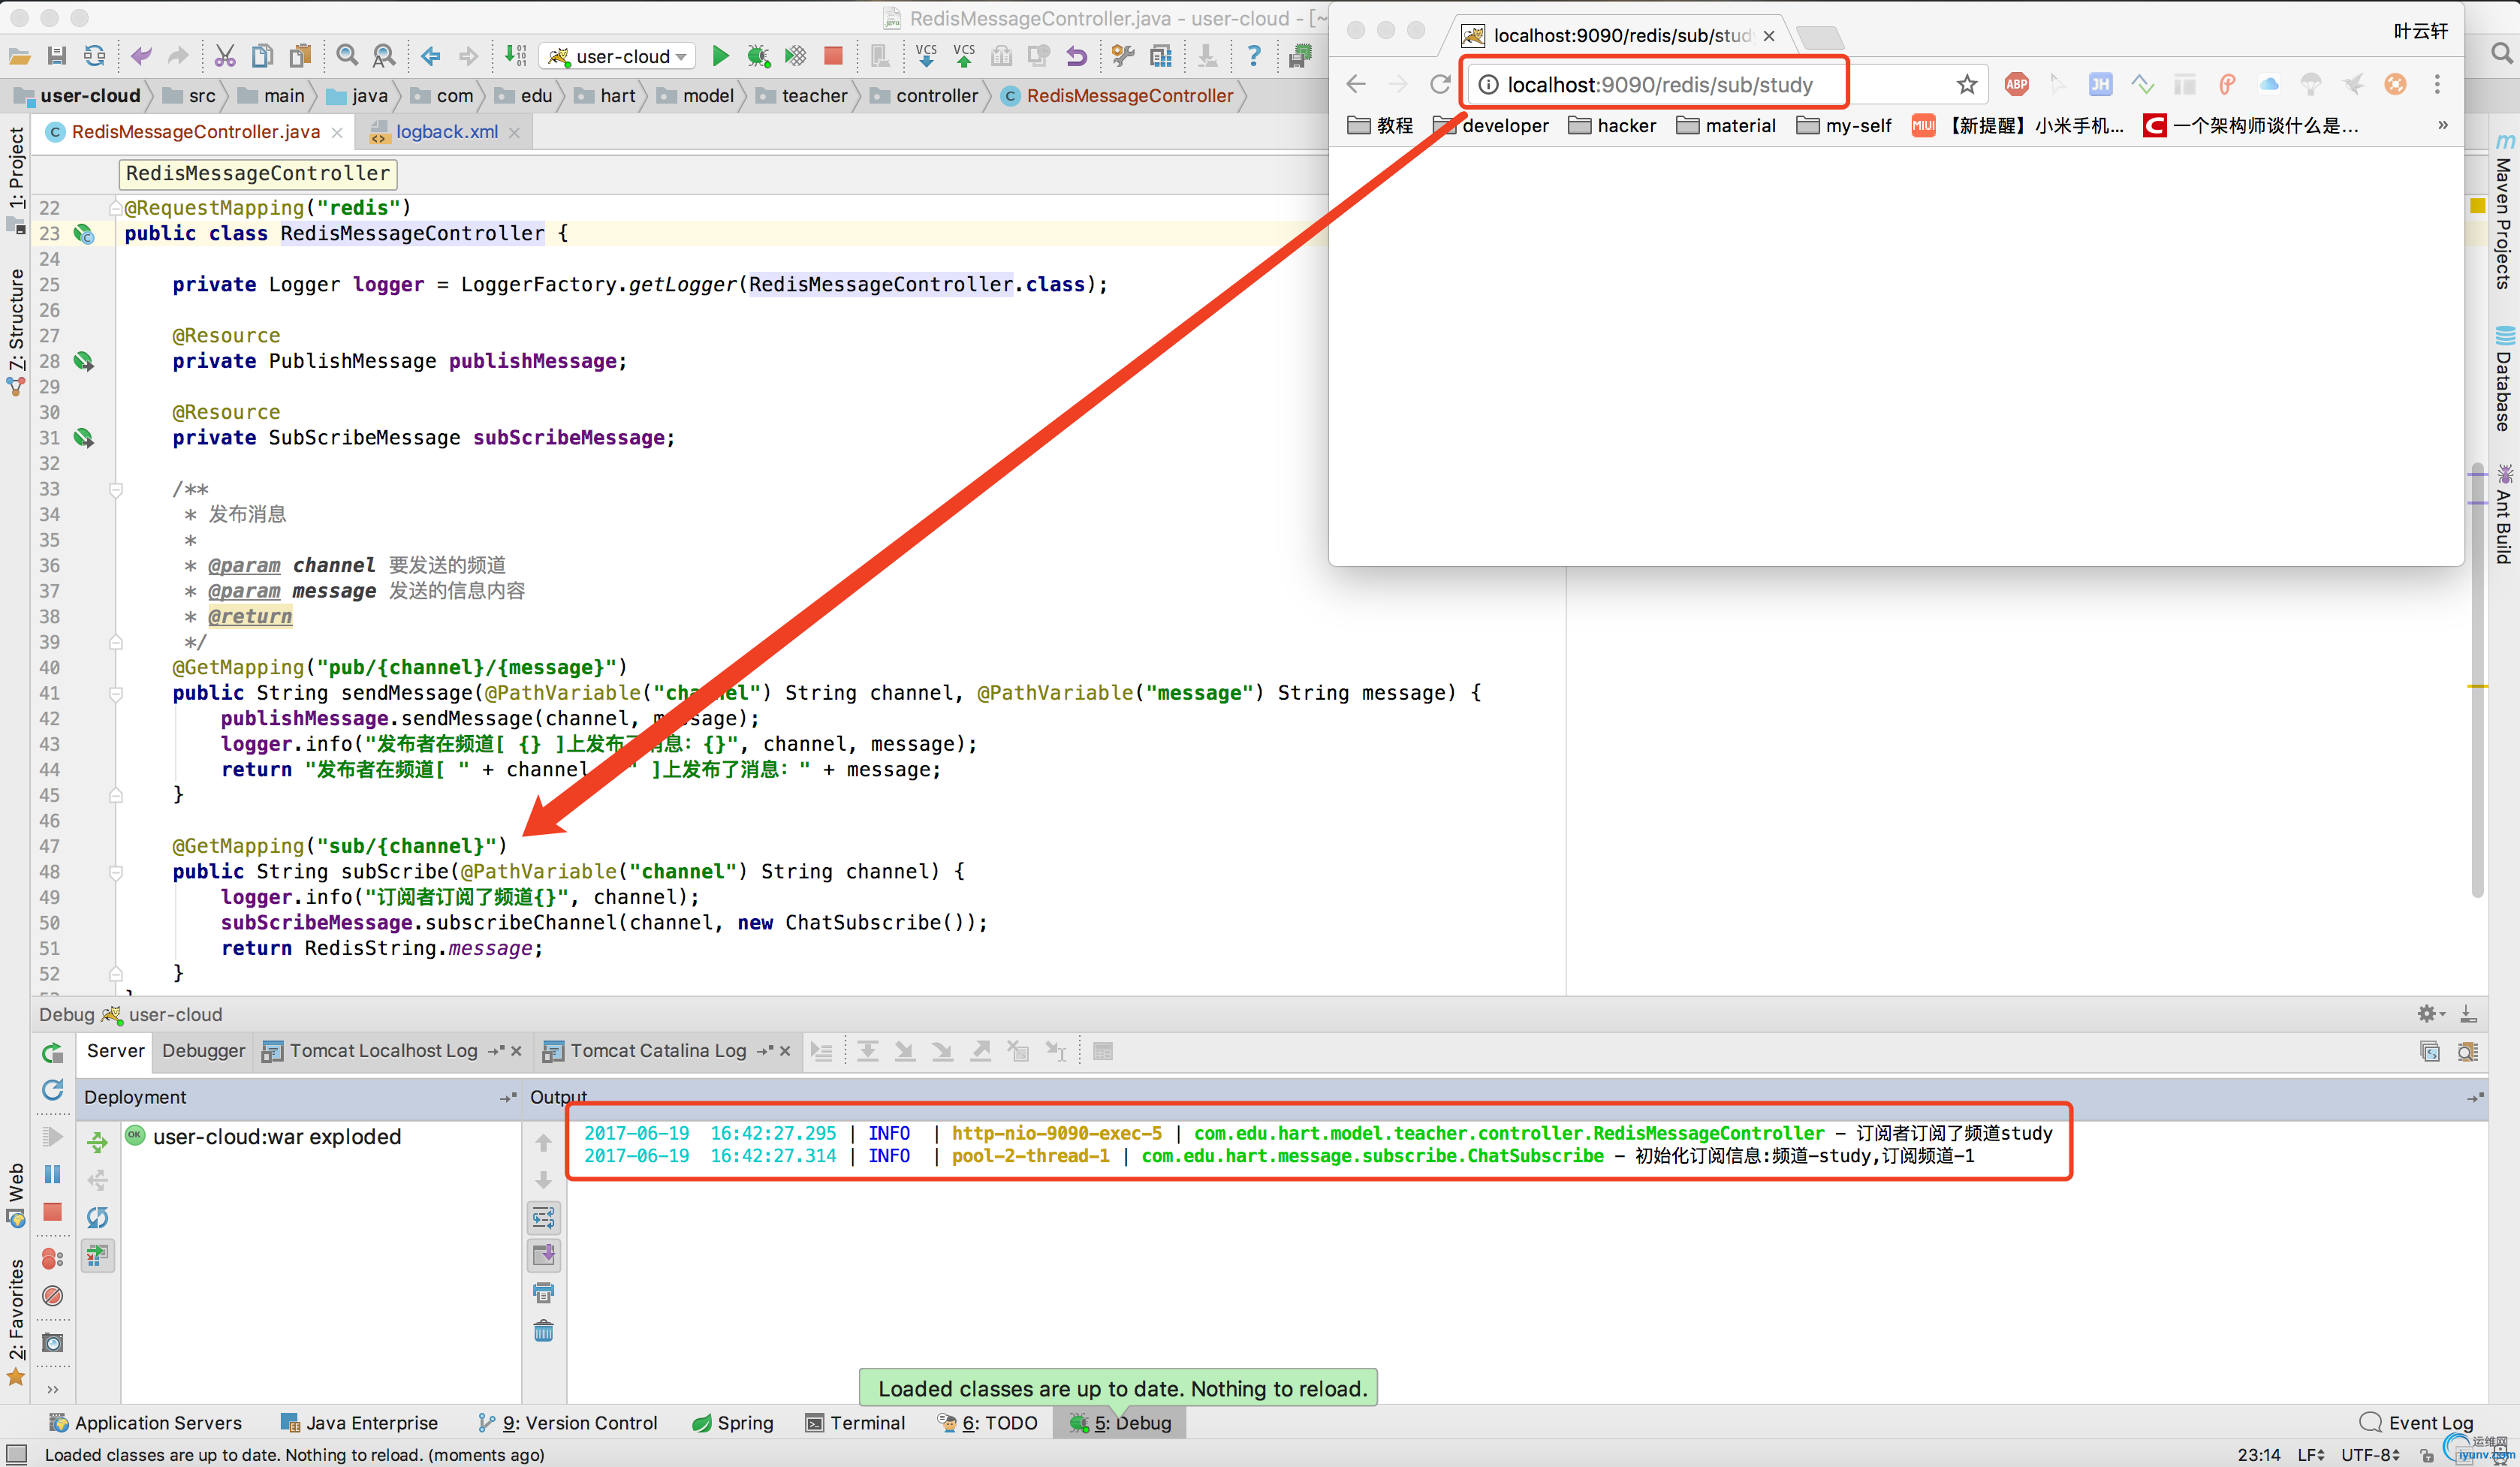Open the Tomcat Localhost Log tab
The width and height of the screenshot is (2520, 1467).
point(383,1051)
